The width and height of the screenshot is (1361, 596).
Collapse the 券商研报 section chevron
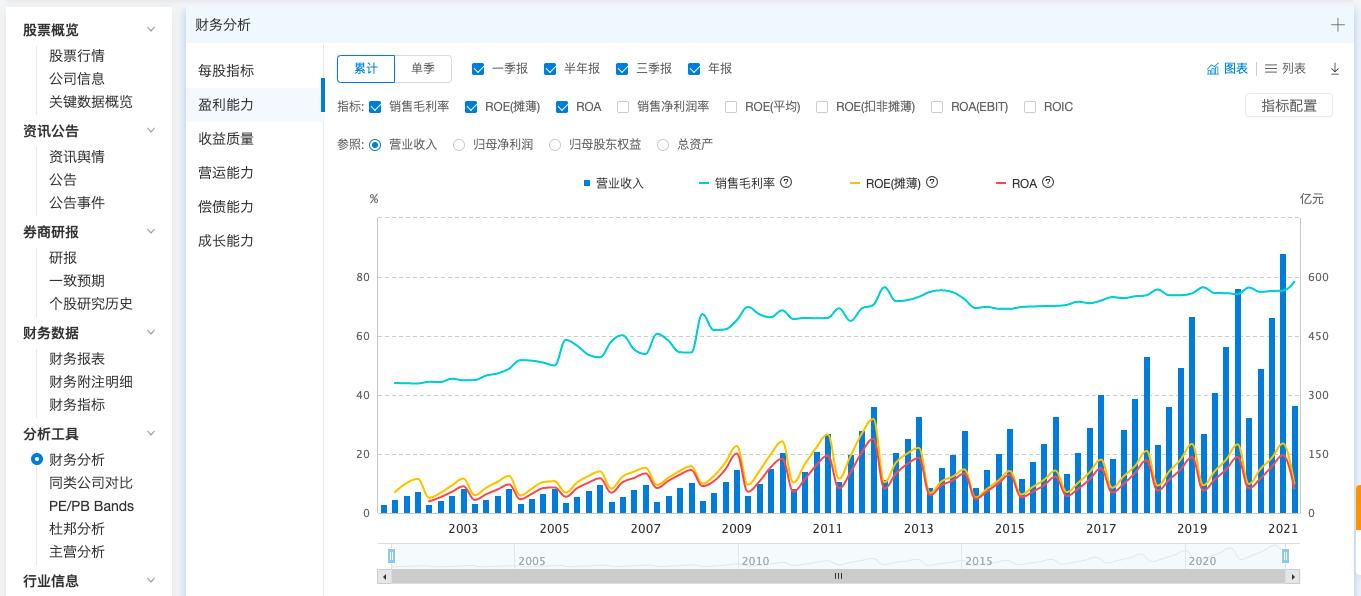click(151, 230)
